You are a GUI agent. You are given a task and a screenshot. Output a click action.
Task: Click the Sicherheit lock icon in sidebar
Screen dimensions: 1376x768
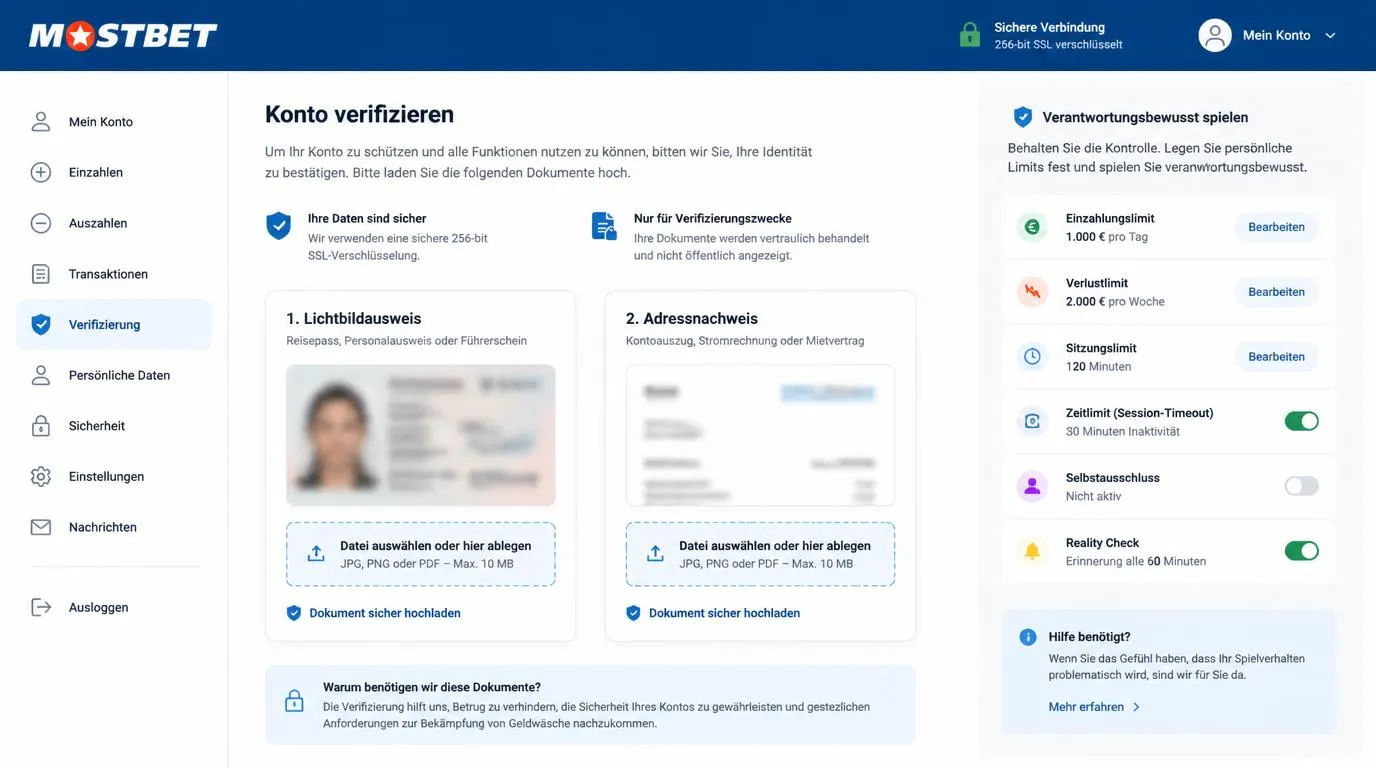tap(41, 426)
